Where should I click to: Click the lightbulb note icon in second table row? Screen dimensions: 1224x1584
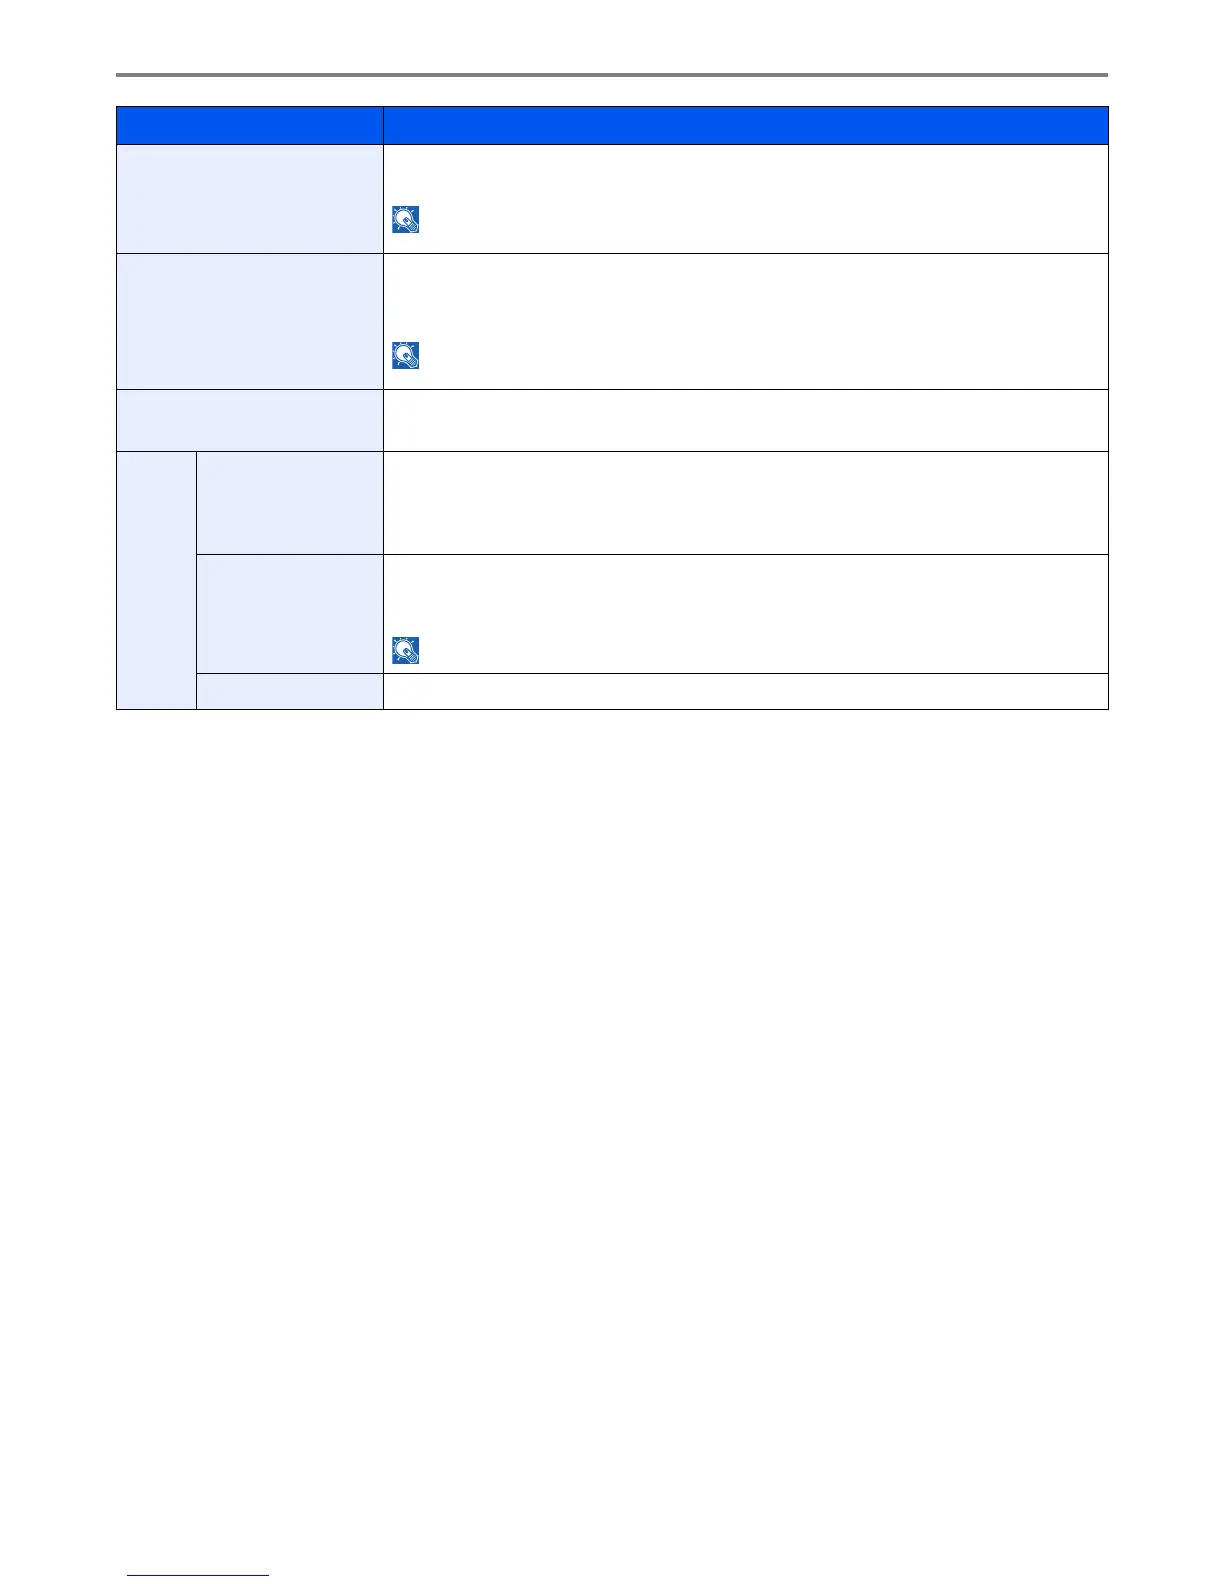pyautogui.click(x=406, y=356)
